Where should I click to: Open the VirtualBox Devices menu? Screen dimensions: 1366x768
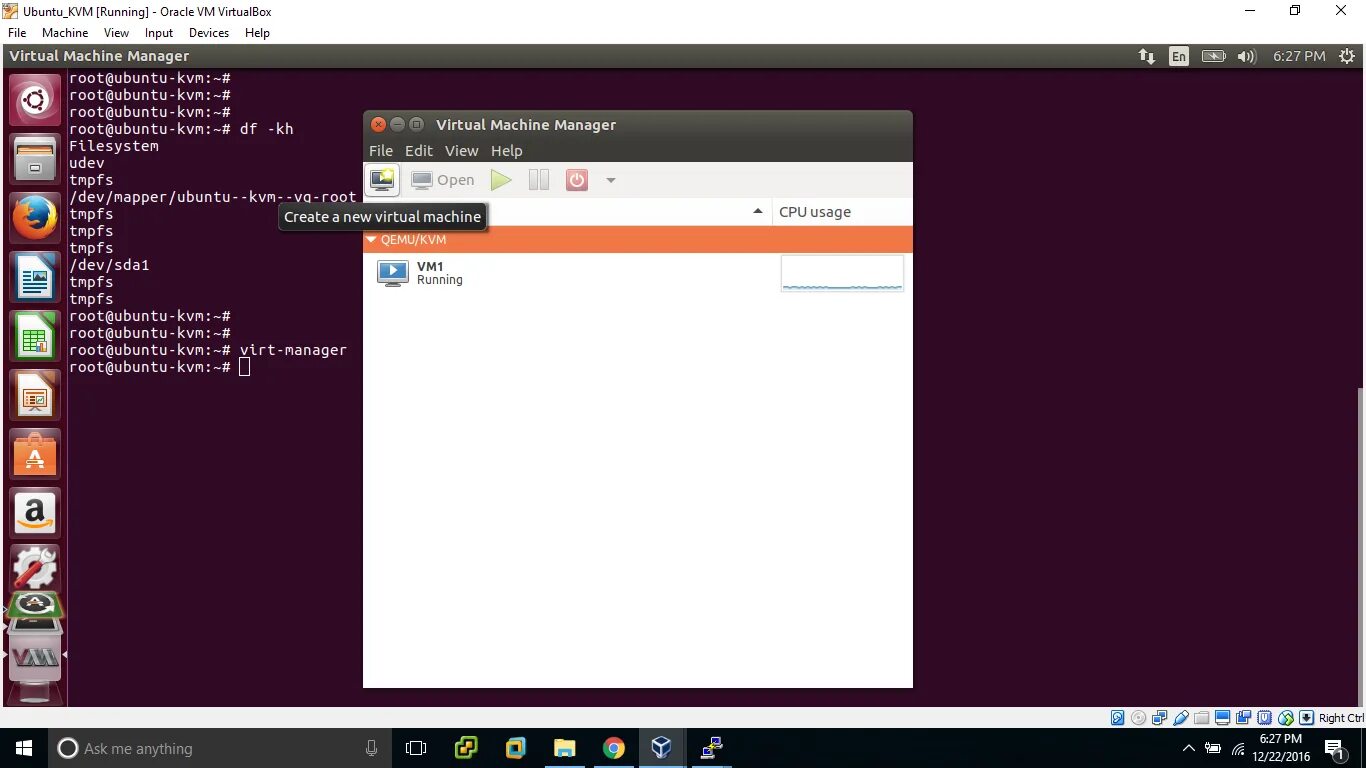(209, 33)
